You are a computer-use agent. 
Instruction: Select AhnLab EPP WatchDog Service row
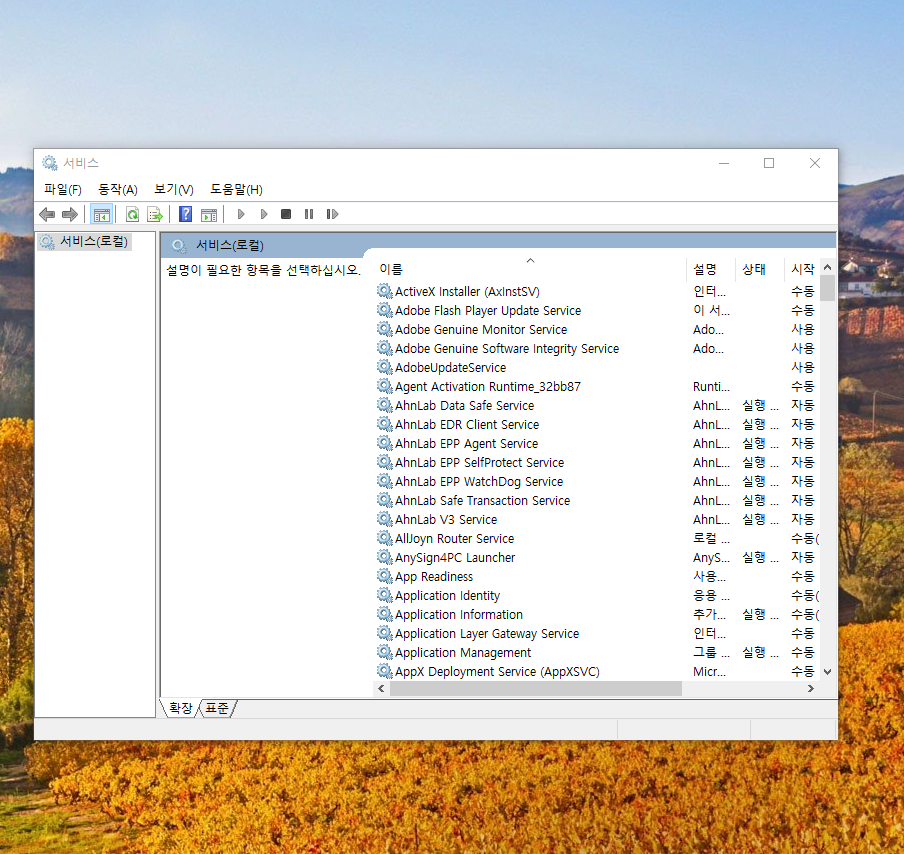pos(597,481)
